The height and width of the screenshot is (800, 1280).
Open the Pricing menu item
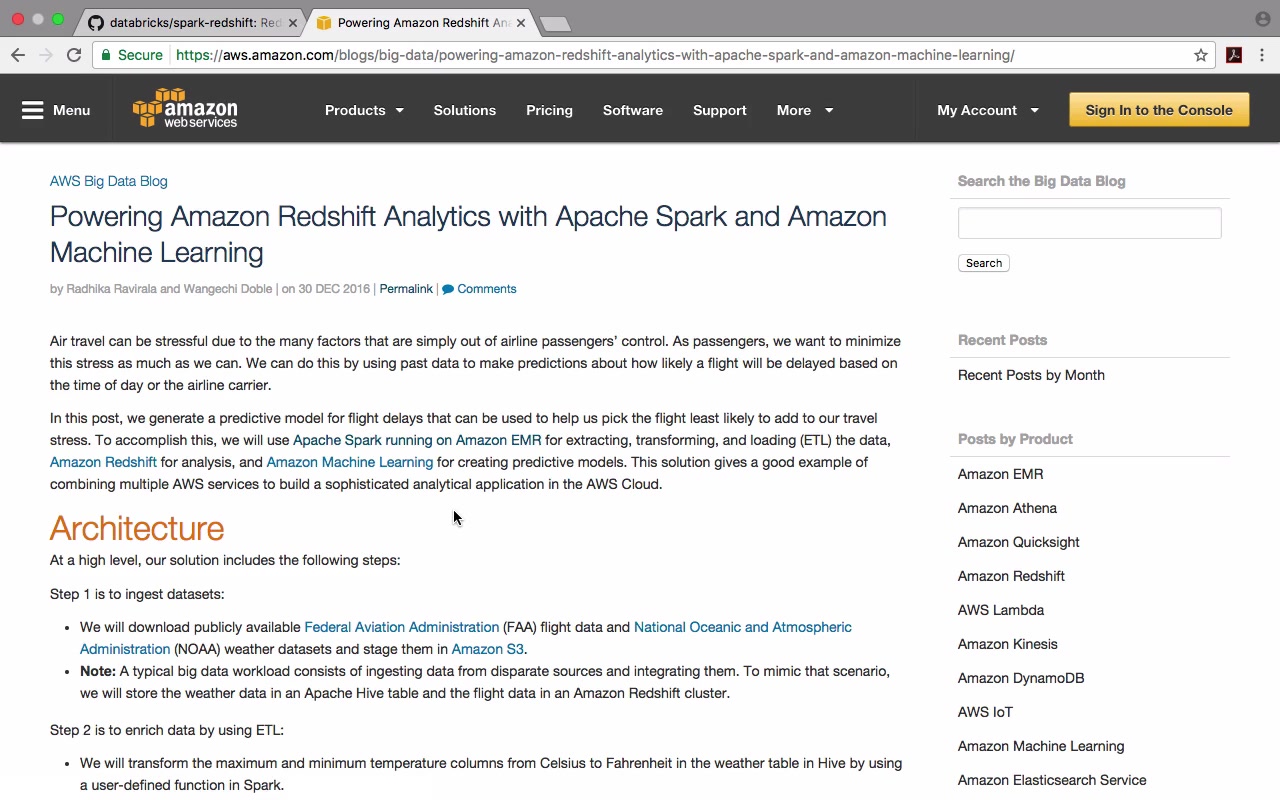(x=549, y=110)
